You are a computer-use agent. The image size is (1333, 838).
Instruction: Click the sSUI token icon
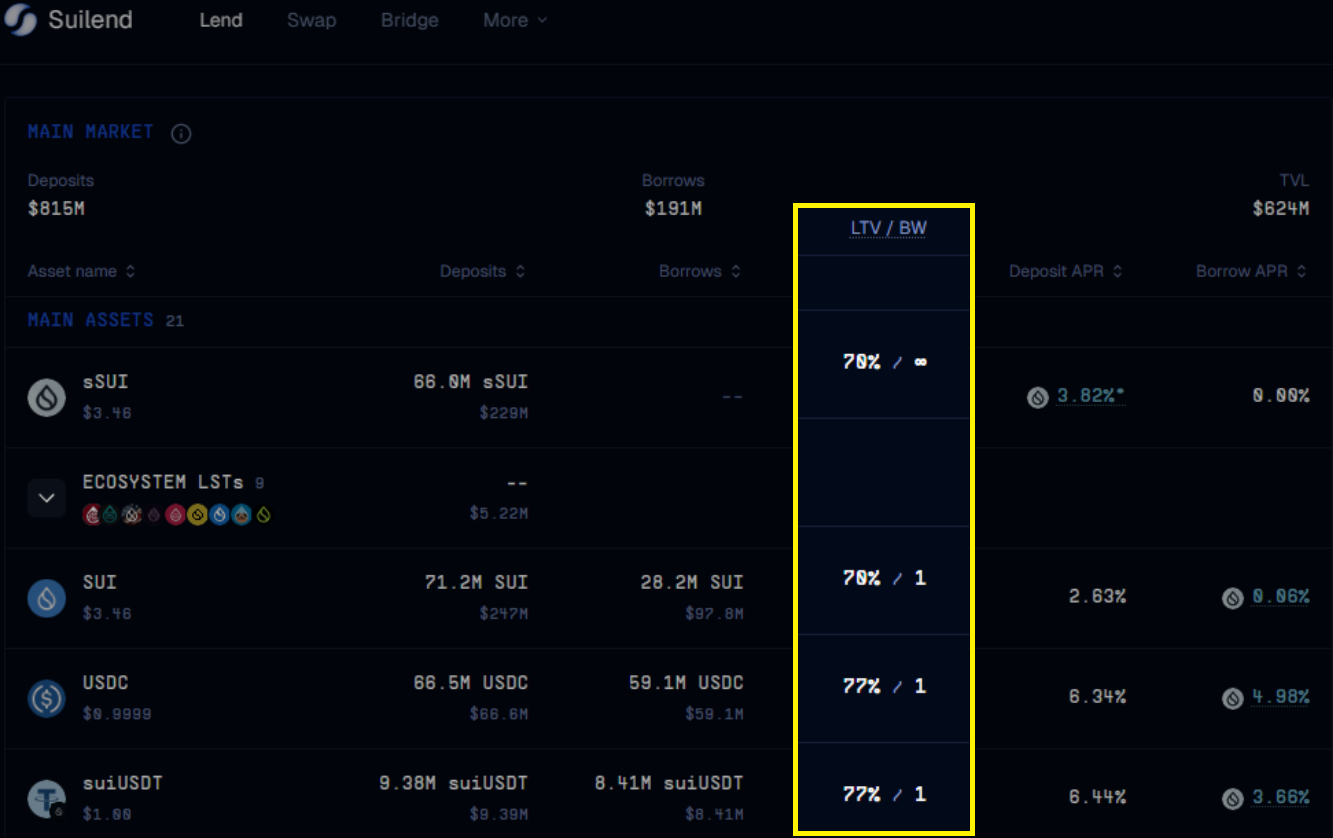pyautogui.click(x=46, y=397)
